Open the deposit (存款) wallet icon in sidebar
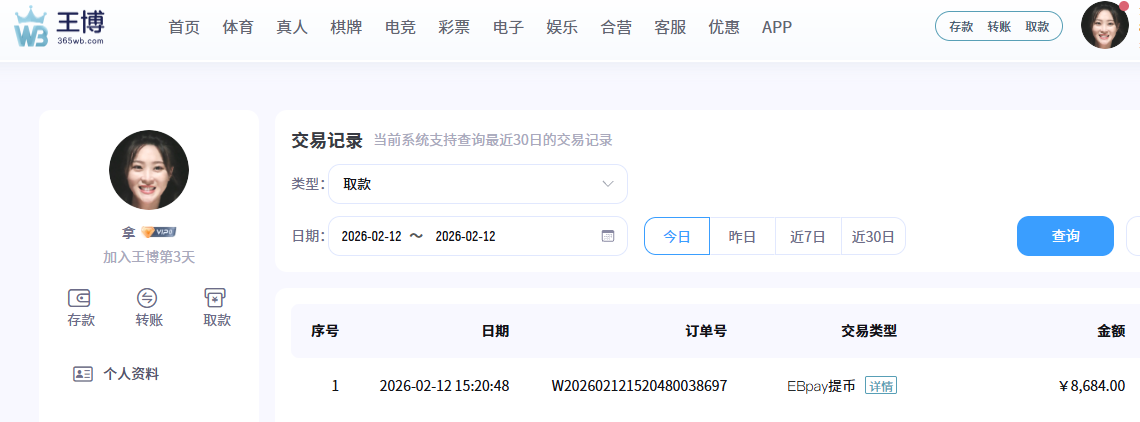 (x=81, y=298)
